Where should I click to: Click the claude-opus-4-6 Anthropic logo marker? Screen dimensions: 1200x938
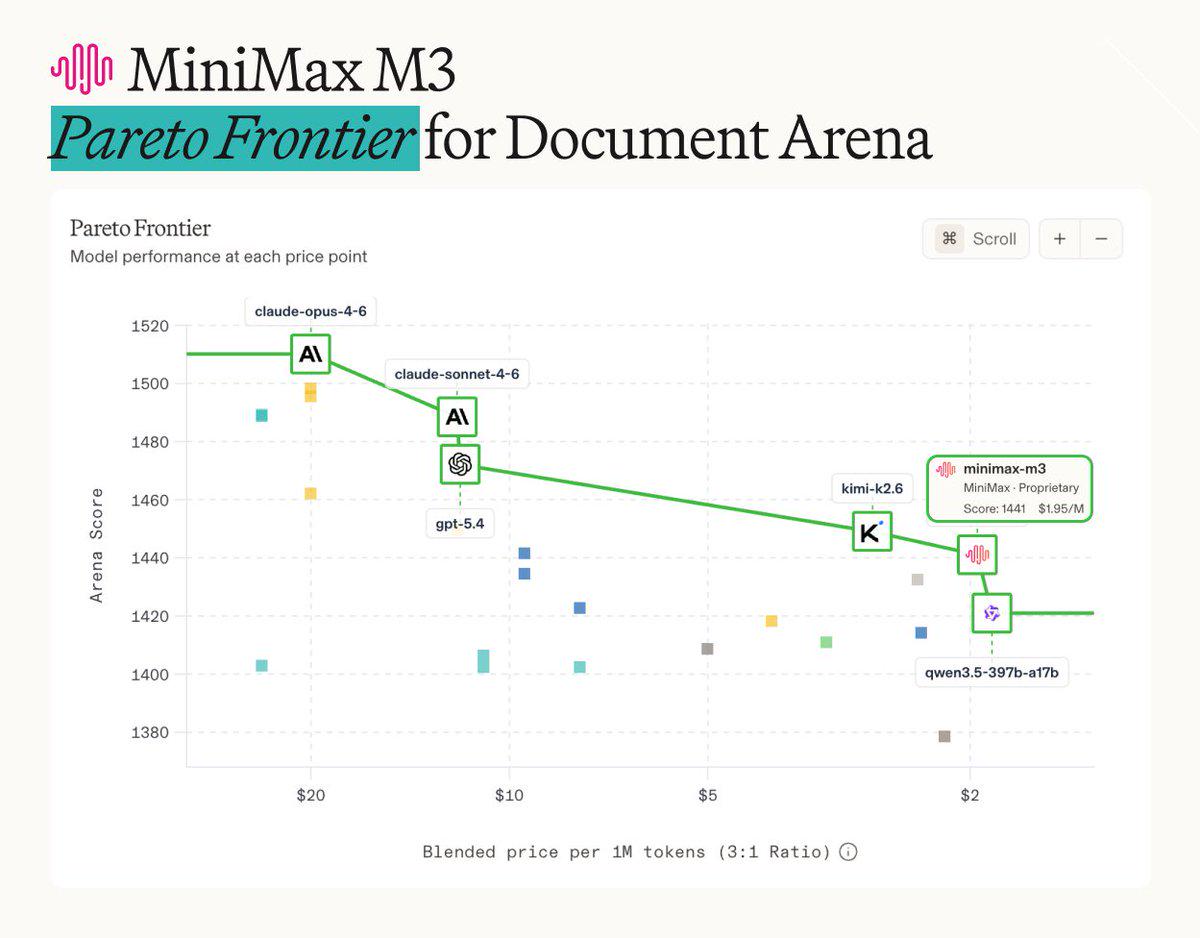(x=310, y=354)
